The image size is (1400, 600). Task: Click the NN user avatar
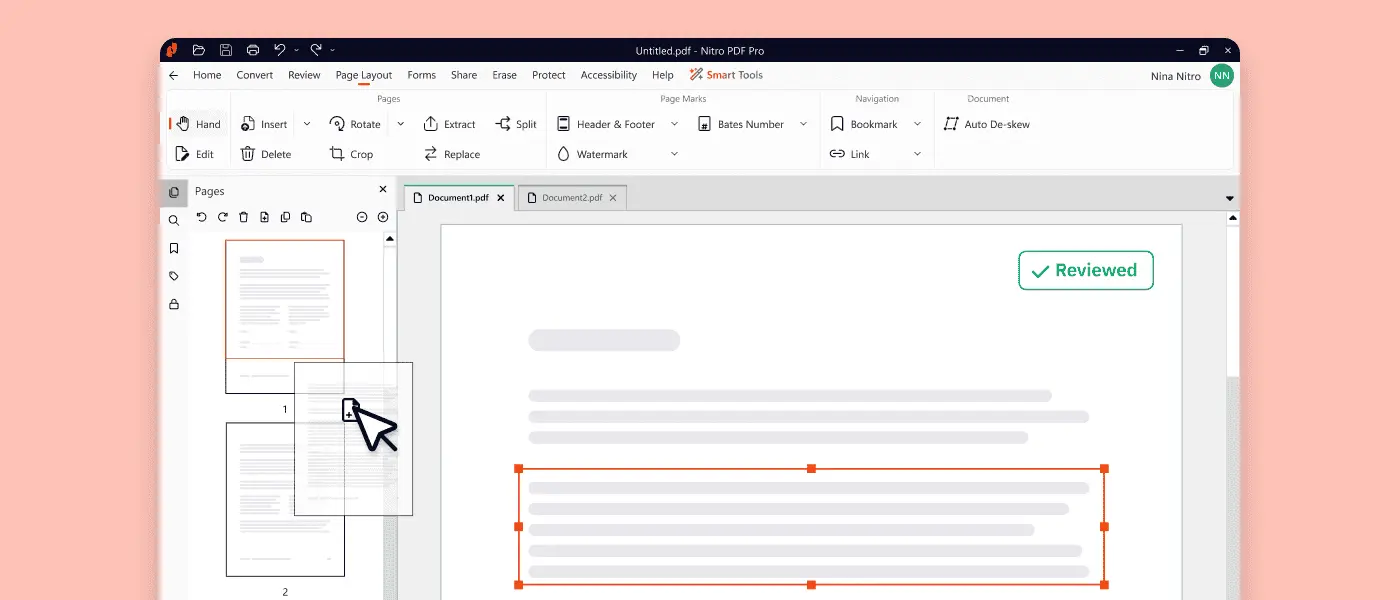point(1222,76)
